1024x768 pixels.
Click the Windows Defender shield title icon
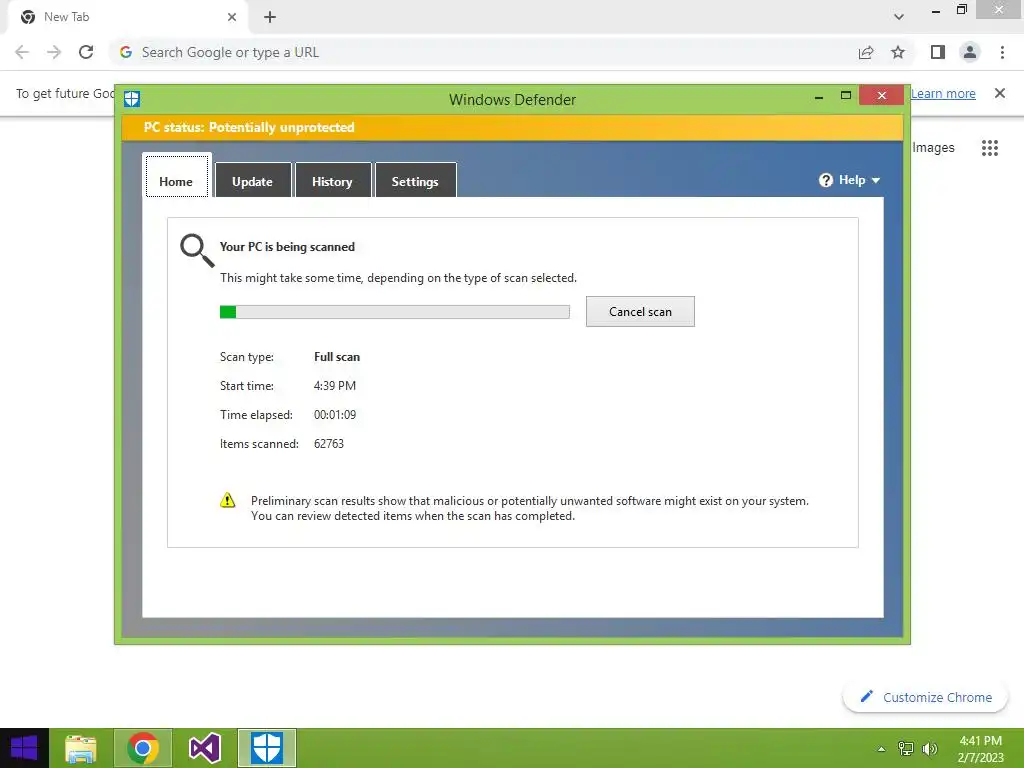133,99
